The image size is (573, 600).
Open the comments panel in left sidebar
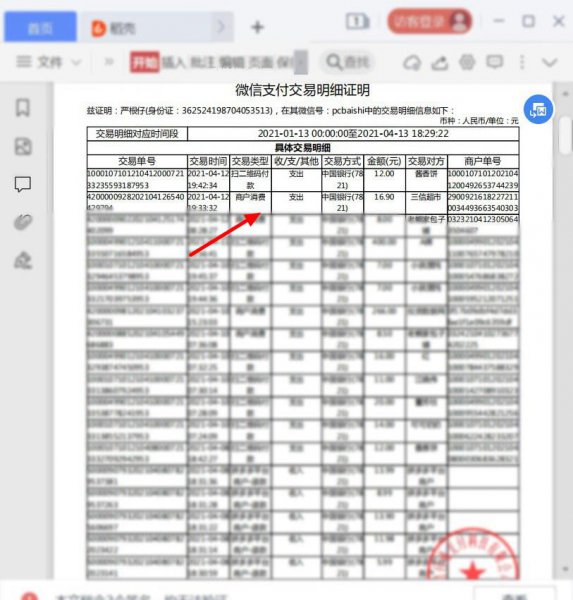coord(23,184)
